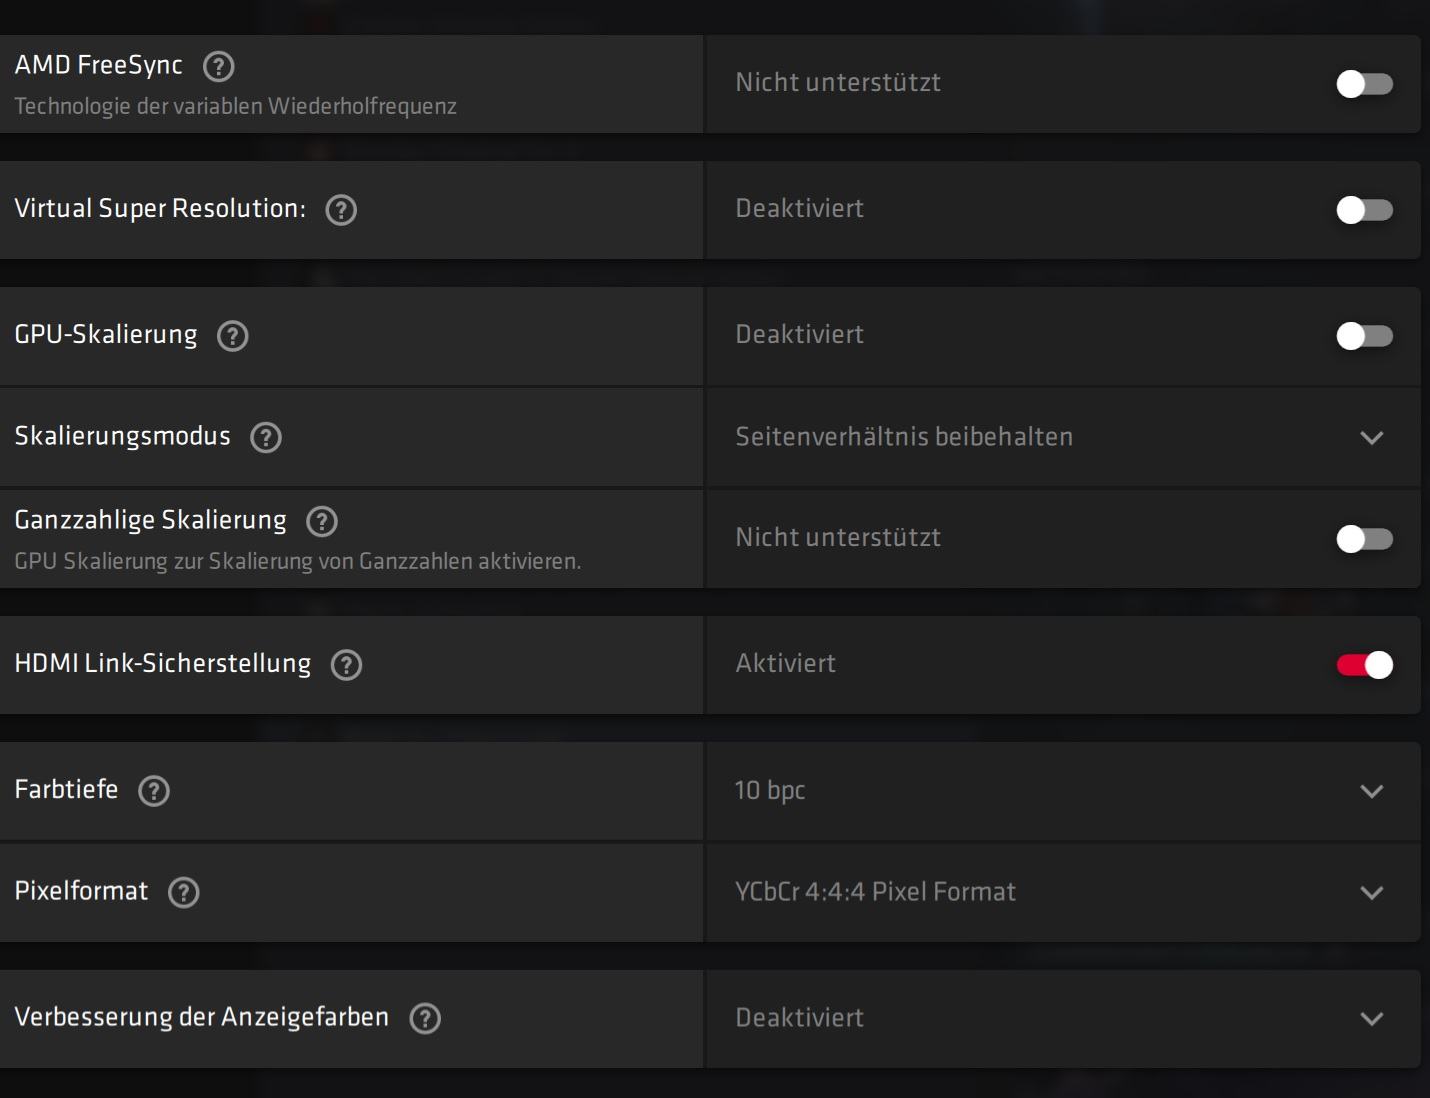
Task: Click the GPU-Skalierung help question mark
Action: [x=233, y=336]
